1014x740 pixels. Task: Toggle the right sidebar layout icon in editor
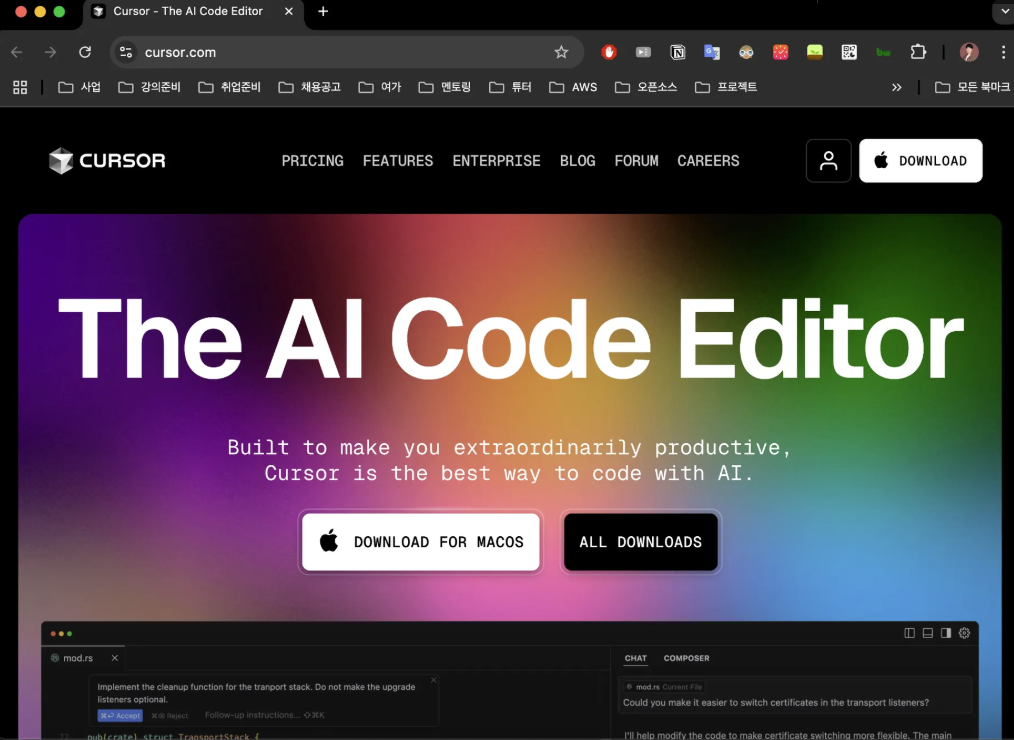pyautogui.click(x=945, y=633)
